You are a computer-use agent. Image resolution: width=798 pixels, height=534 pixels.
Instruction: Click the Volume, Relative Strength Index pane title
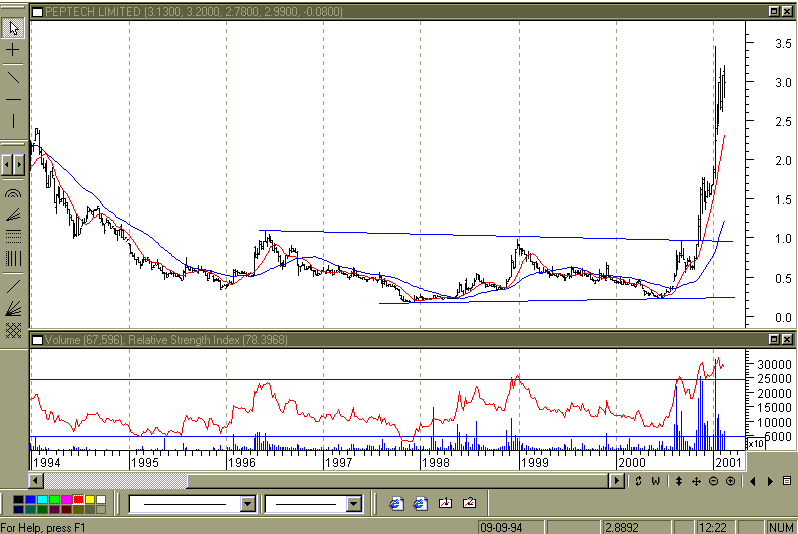(x=166, y=340)
